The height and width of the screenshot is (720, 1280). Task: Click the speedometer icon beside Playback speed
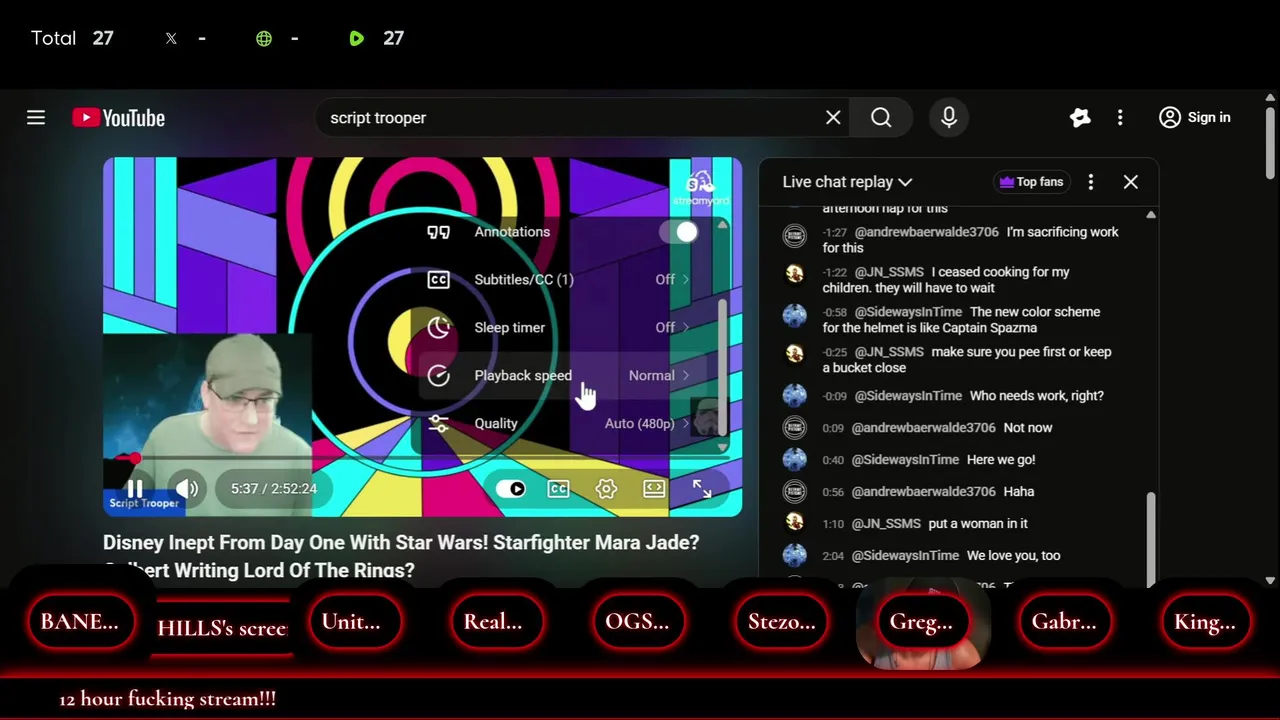tap(438, 376)
